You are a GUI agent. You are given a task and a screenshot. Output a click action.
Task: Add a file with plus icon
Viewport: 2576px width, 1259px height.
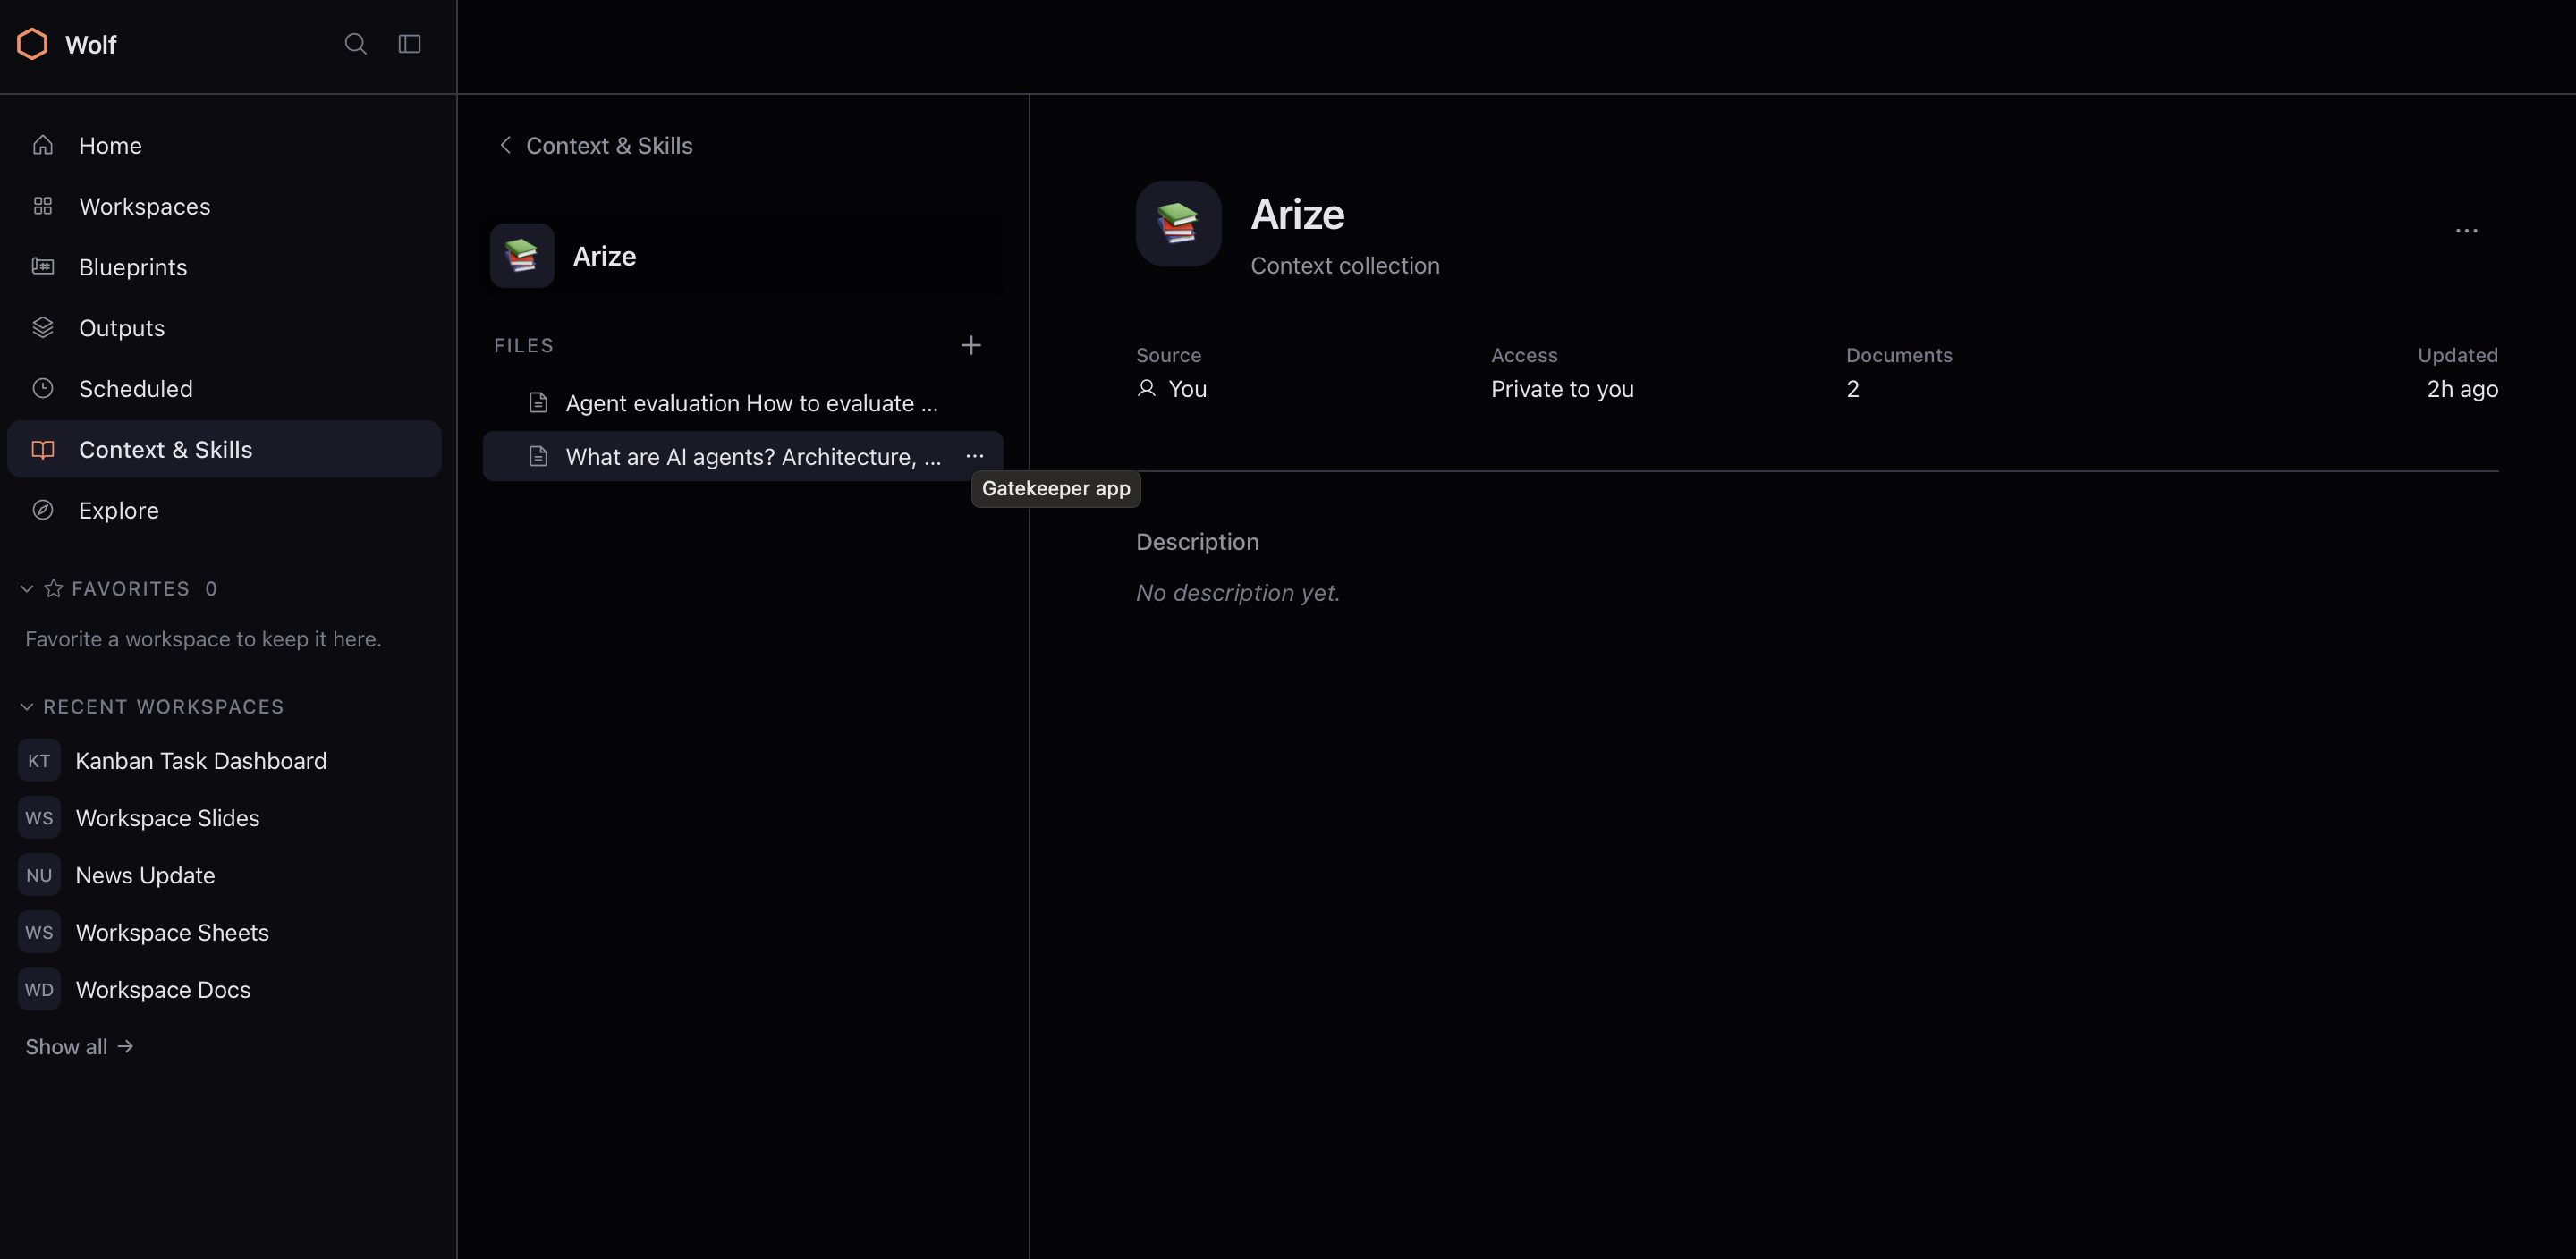pyautogui.click(x=970, y=345)
